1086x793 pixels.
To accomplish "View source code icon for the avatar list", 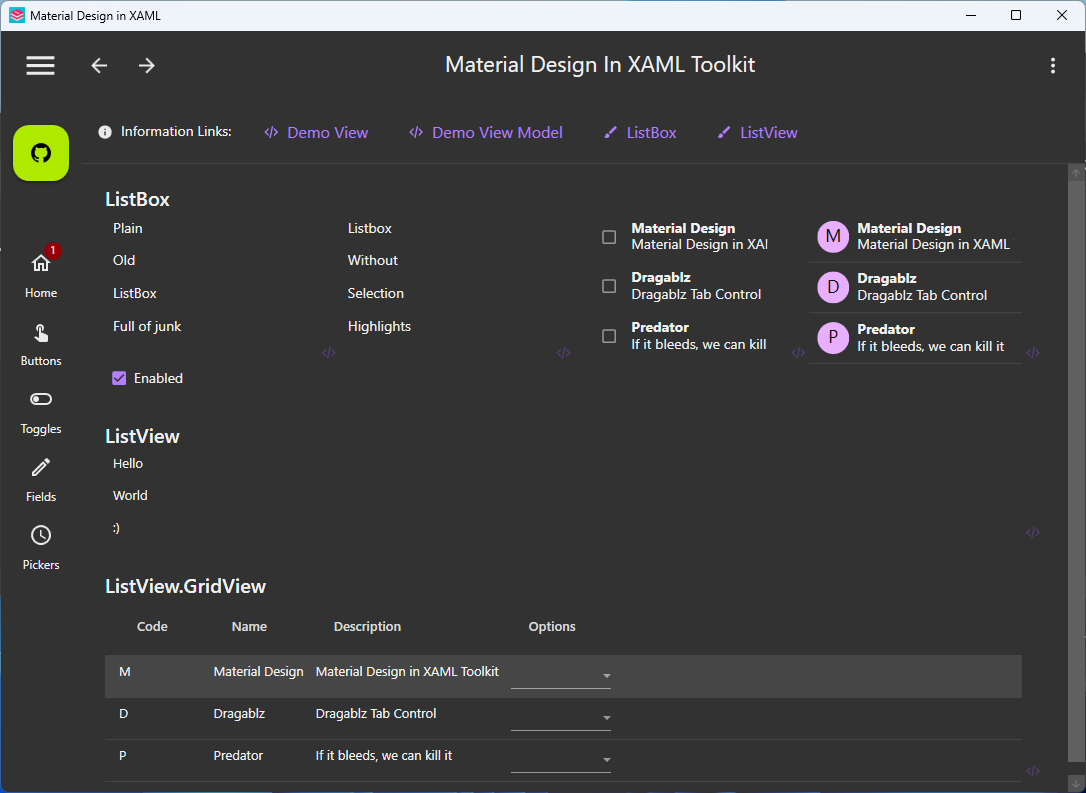I will click(1033, 353).
